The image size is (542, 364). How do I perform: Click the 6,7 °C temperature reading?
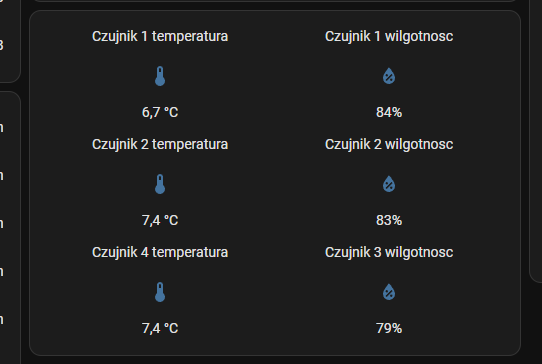point(160,112)
